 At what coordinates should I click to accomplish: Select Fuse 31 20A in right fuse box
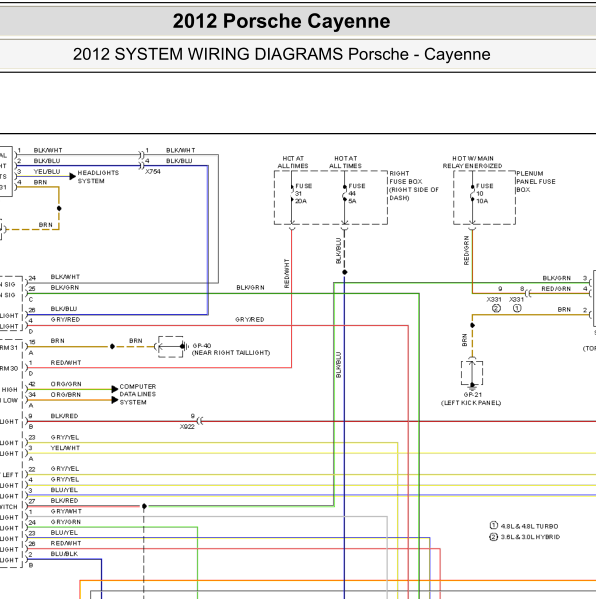(x=292, y=194)
